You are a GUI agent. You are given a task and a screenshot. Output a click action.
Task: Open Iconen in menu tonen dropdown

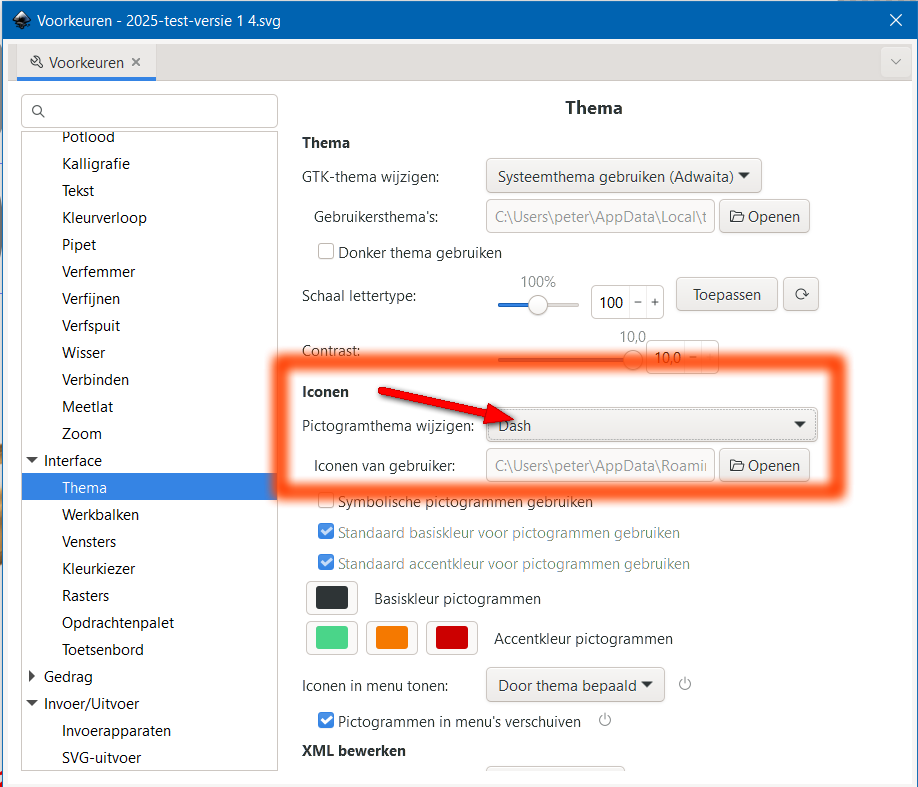tap(575, 685)
